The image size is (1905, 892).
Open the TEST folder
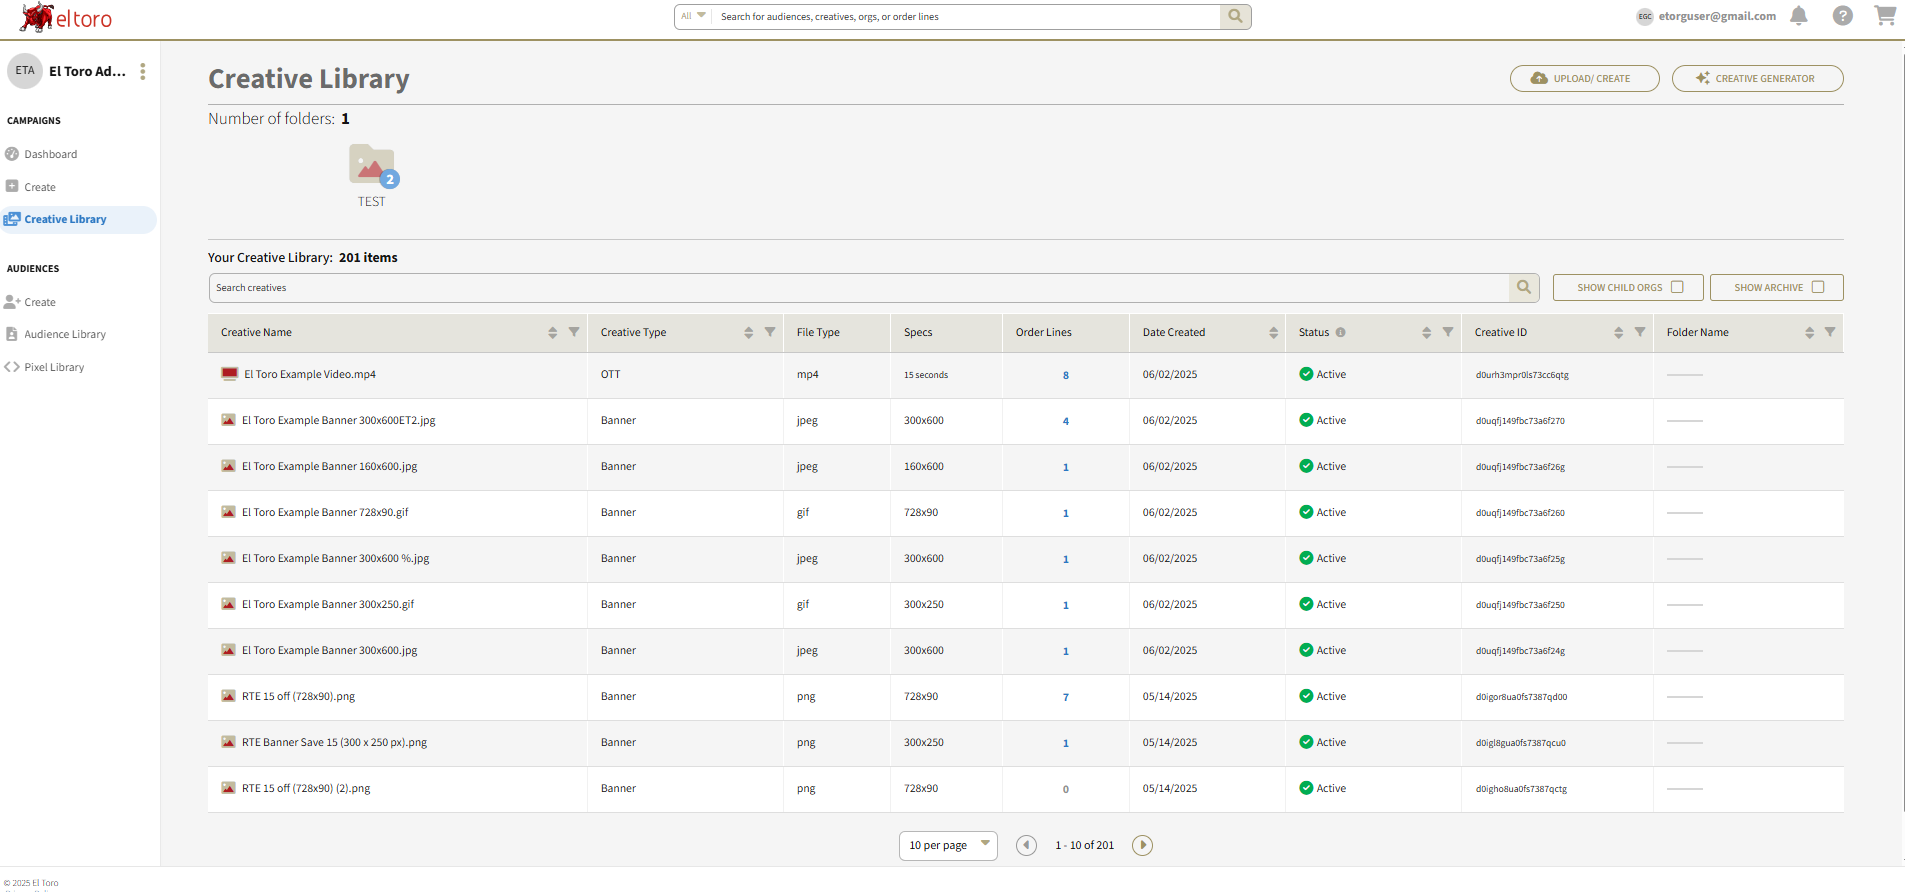(x=372, y=175)
